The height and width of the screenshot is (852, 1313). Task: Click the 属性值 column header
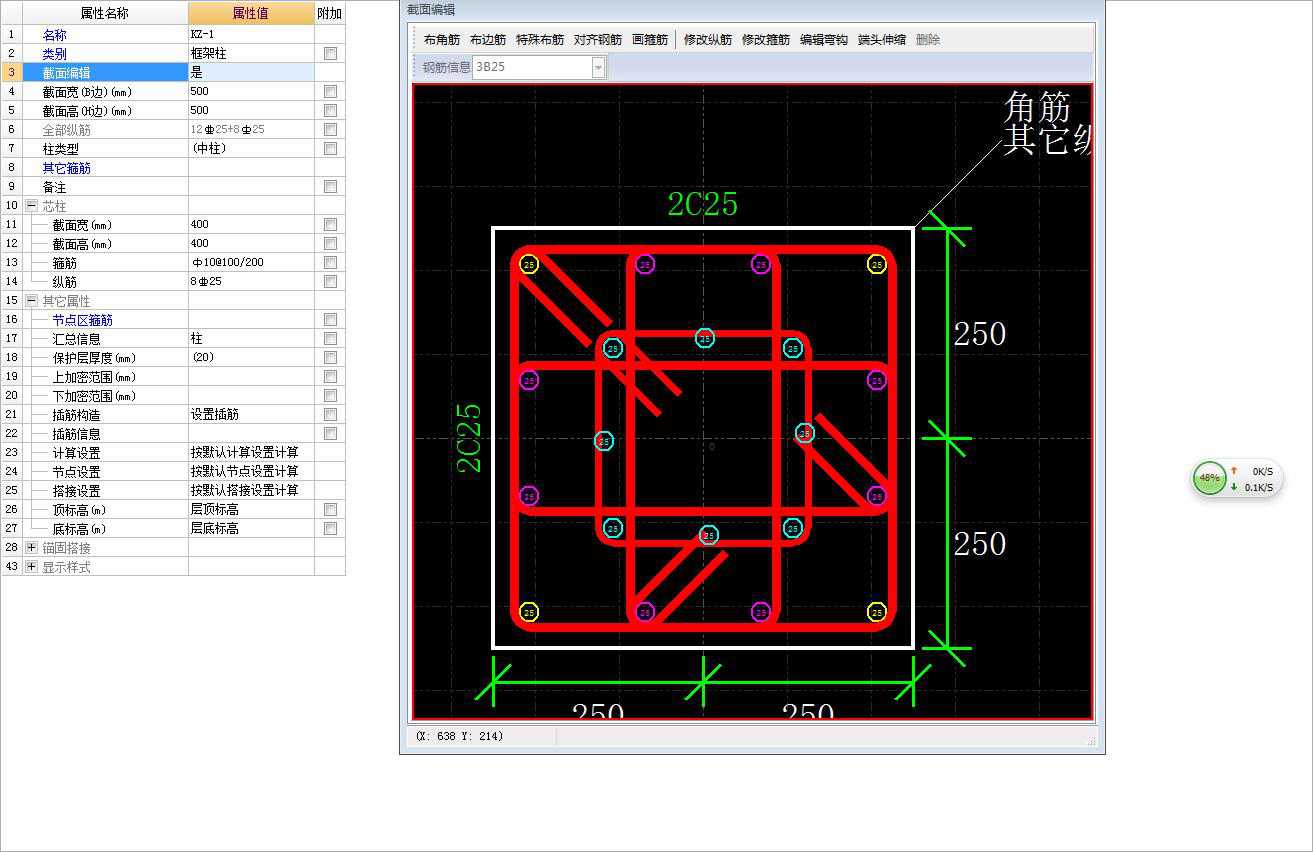coord(251,13)
